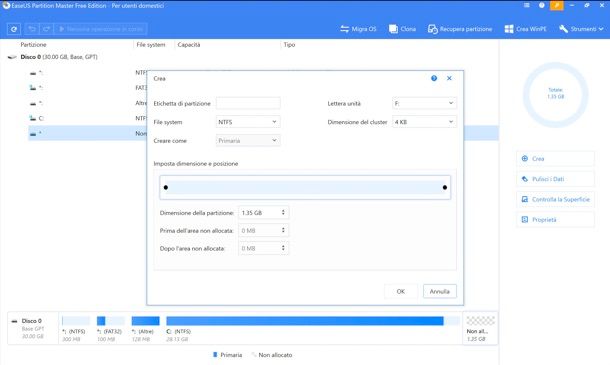
Task: Click the partition size bar area
Action: 305,188
